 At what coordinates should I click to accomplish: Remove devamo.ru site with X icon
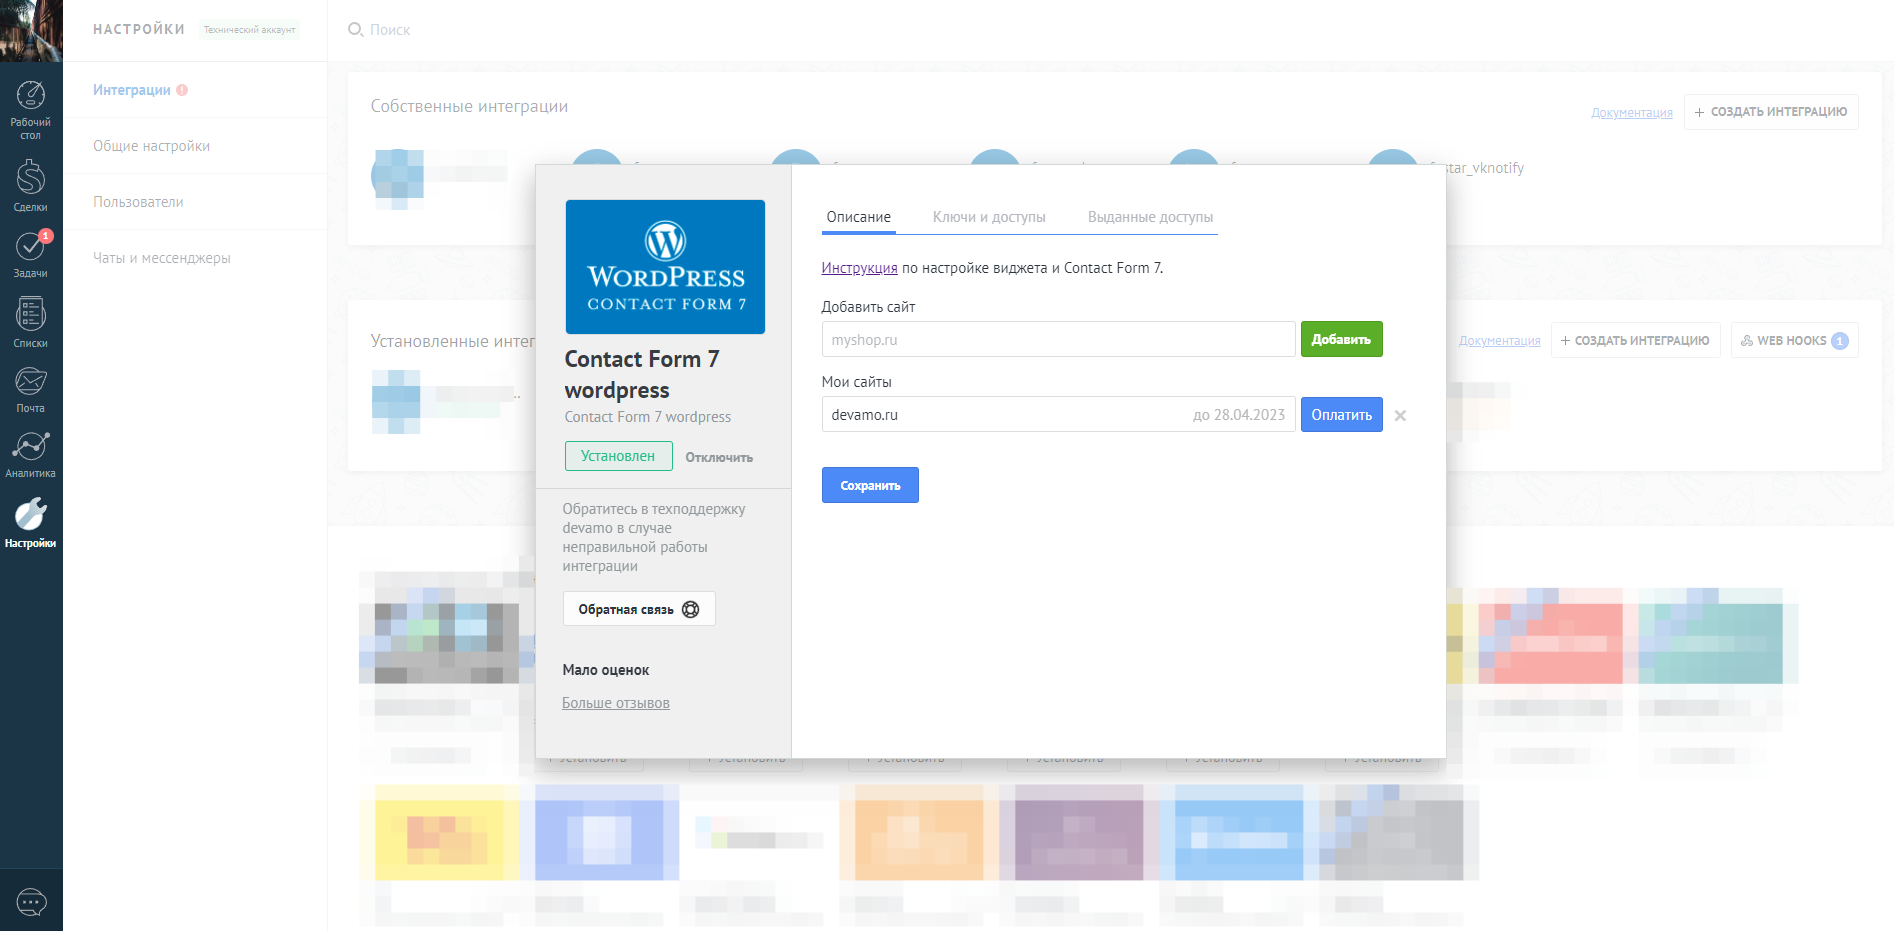pyautogui.click(x=1400, y=416)
